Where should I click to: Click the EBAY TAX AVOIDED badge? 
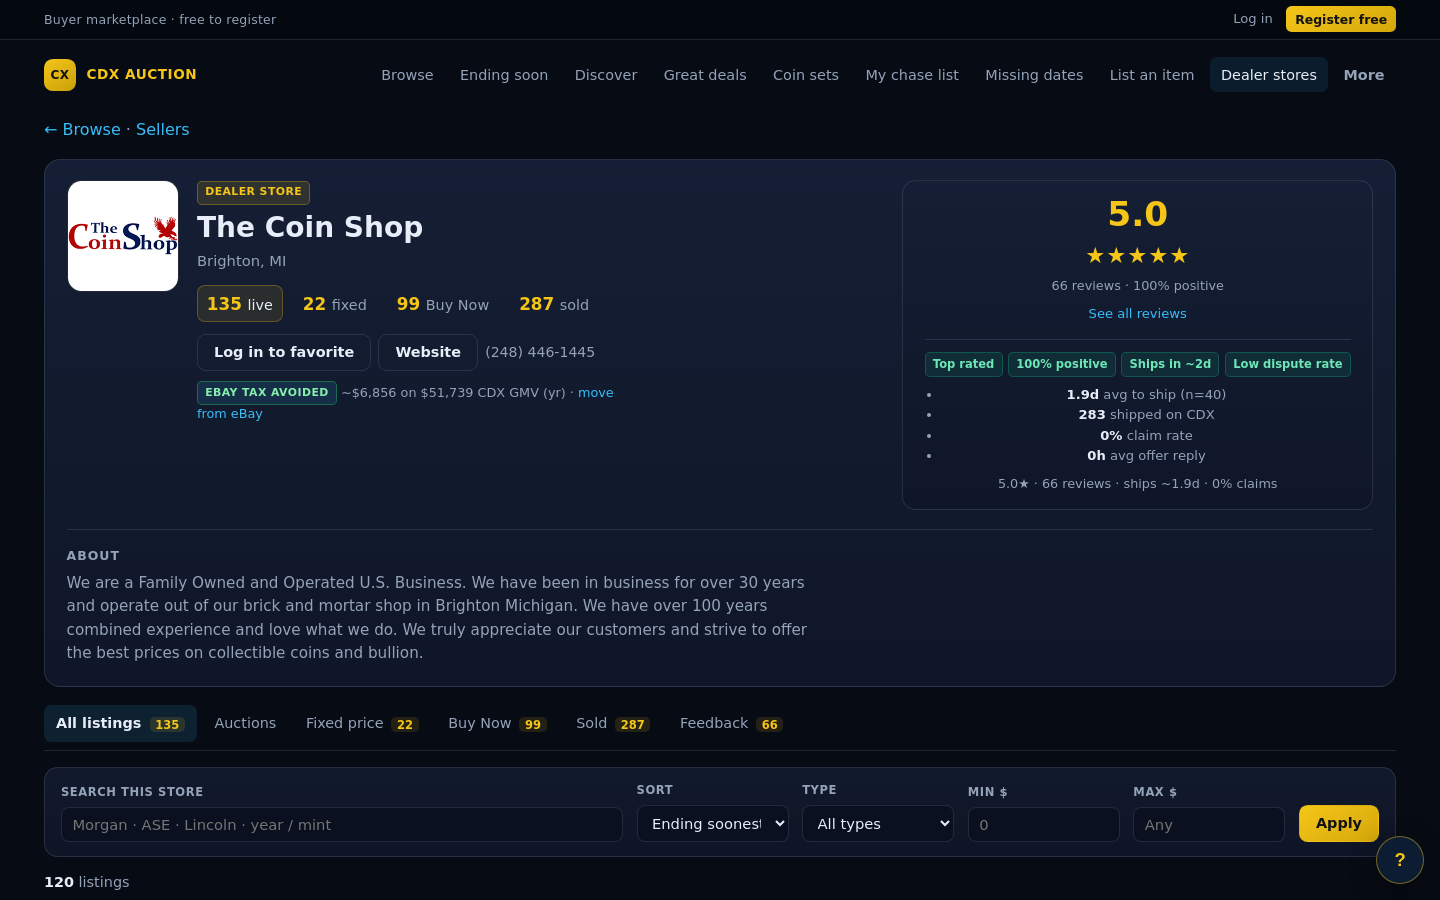pyautogui.click(x=267, y=393)
